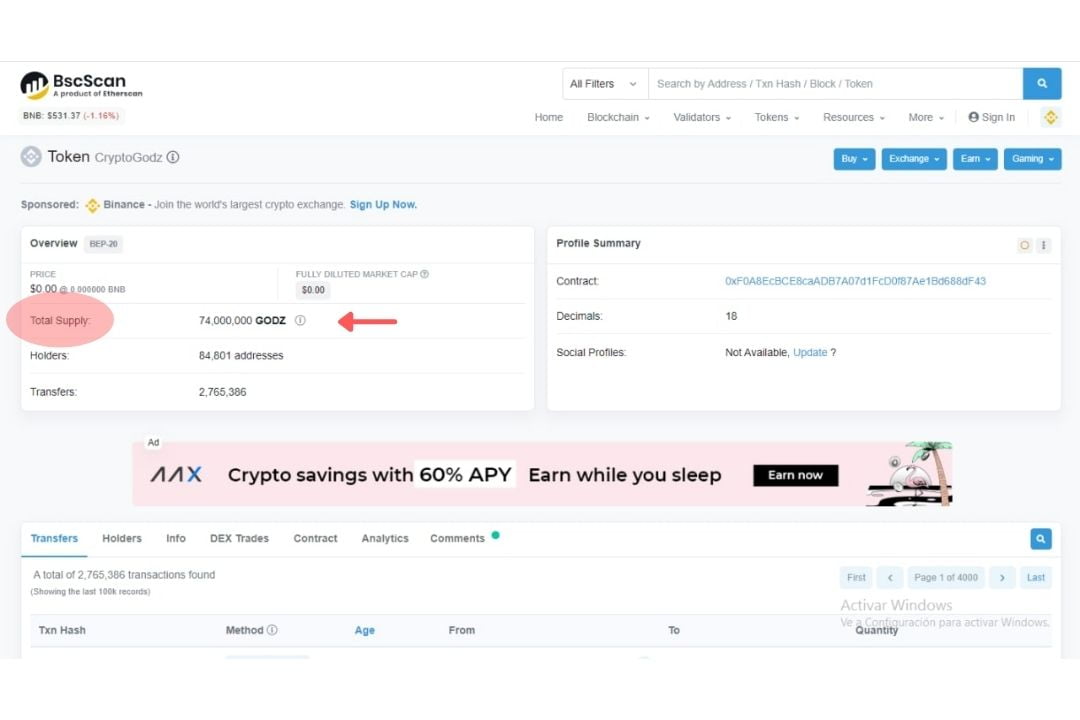Click the token placeholder icon beside Token
This screenshot has height=720, width=1080.
31,156
